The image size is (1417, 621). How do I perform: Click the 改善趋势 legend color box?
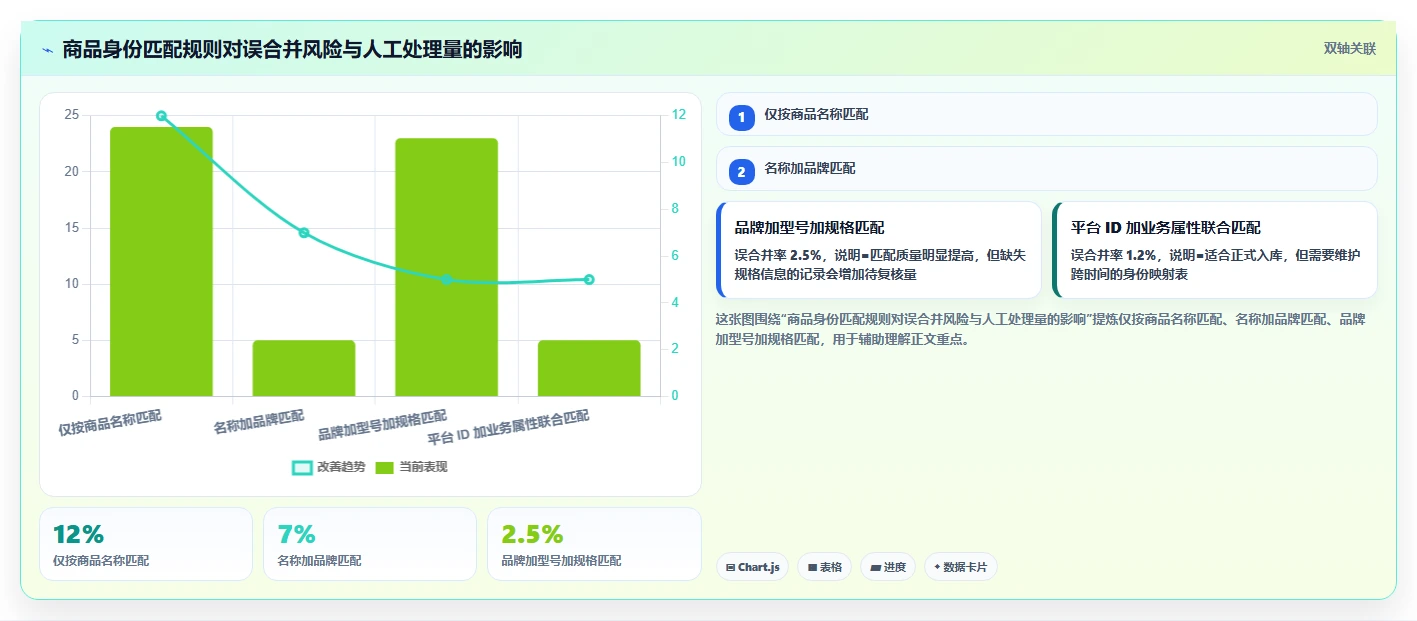click(x=302, y=467)
